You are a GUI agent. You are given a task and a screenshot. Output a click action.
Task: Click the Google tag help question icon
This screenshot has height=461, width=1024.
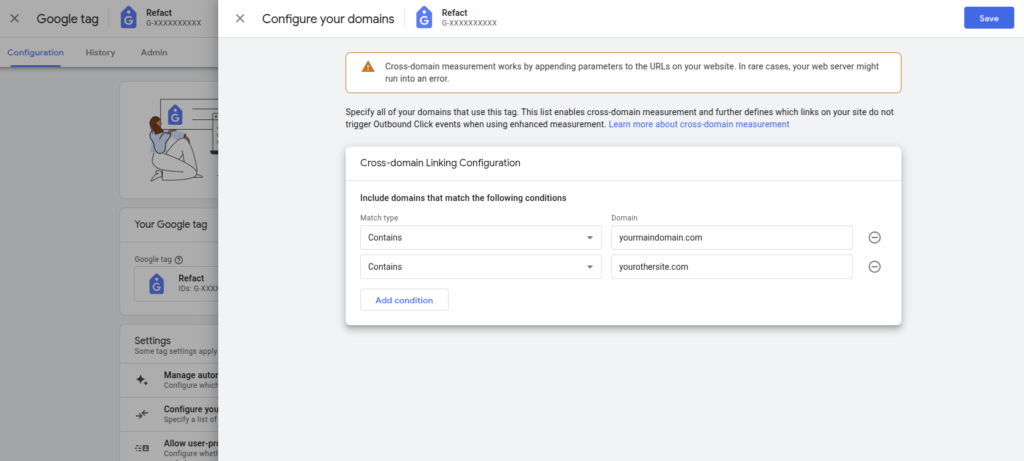(179, 259)
